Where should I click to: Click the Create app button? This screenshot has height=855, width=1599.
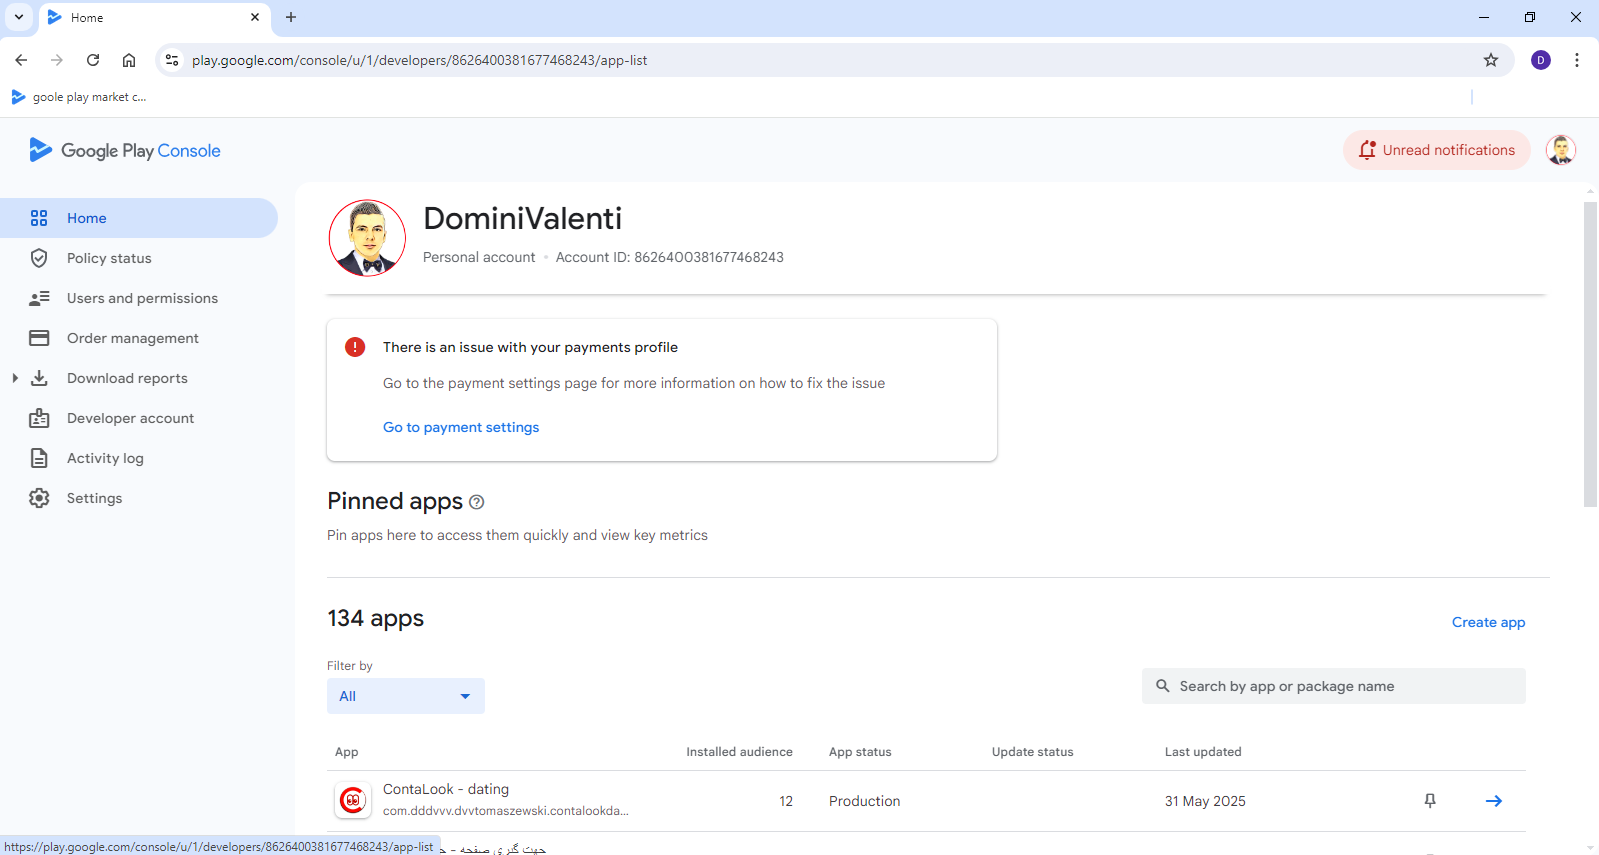(1488, 622)
